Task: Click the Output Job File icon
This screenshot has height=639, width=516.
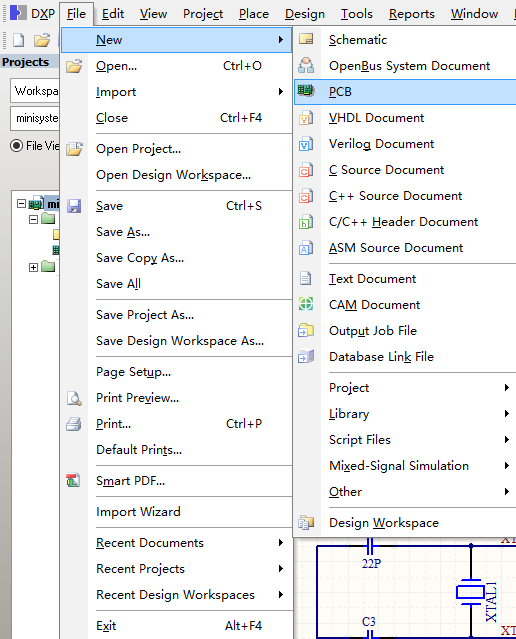Action: (306, 331)
